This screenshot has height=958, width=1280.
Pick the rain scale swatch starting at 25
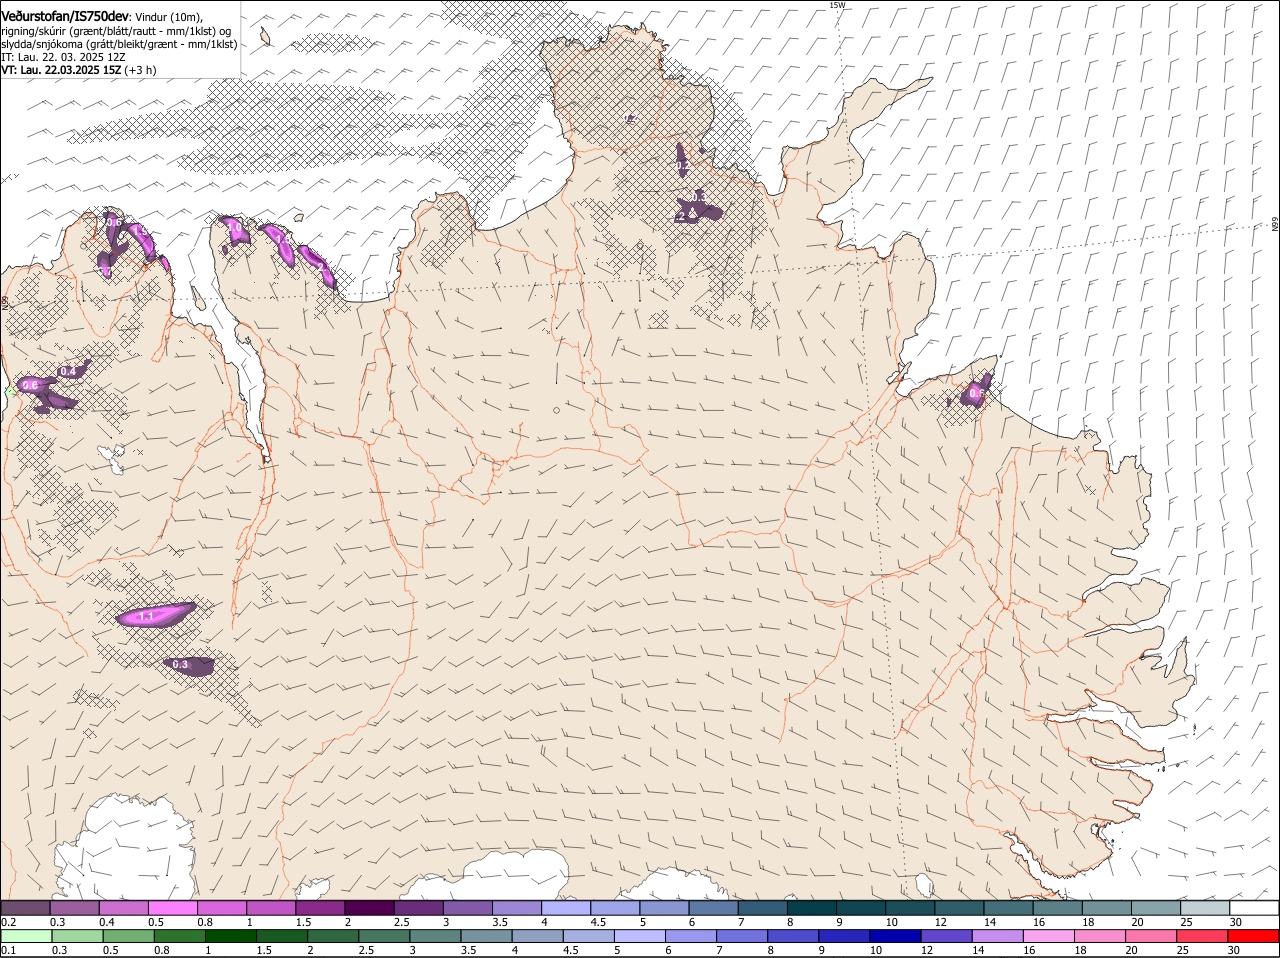1202,937
